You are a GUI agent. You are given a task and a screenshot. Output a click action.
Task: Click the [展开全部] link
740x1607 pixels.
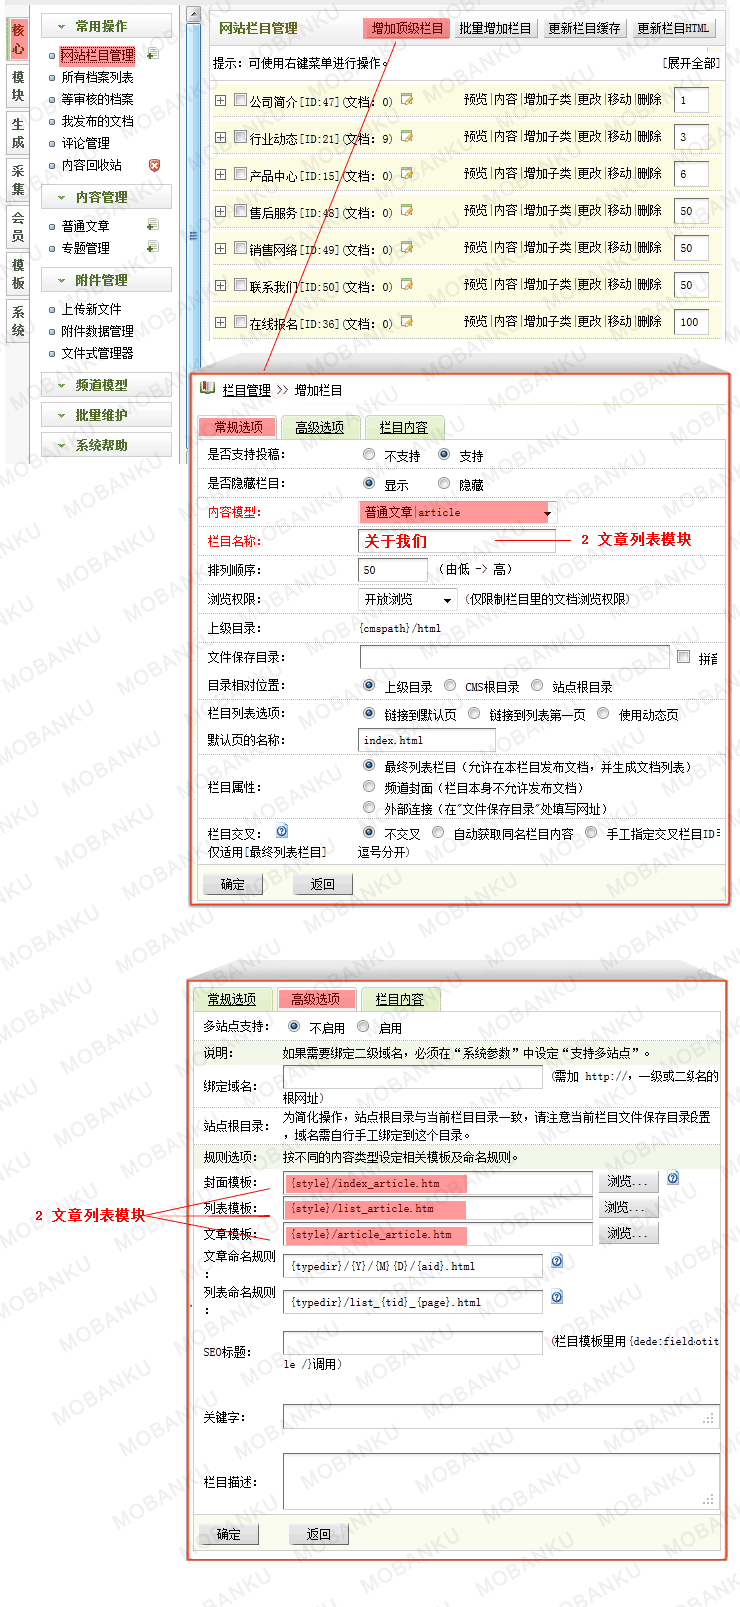pyautogui.click(x=691, y=63)
